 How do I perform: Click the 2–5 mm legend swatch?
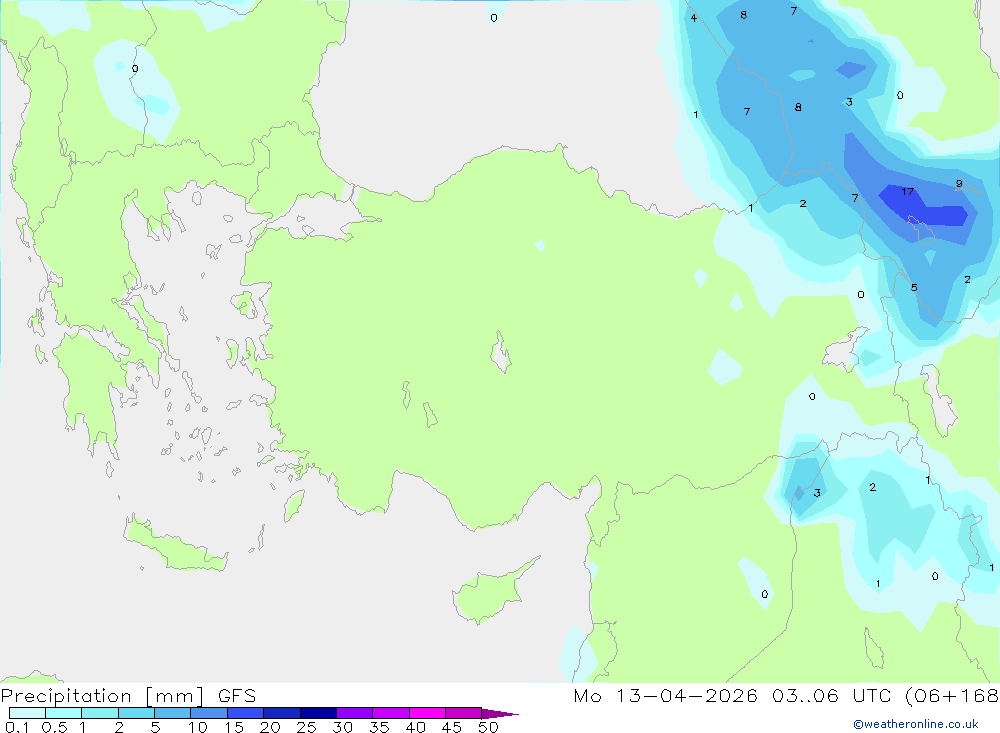[x=136, y=713]
